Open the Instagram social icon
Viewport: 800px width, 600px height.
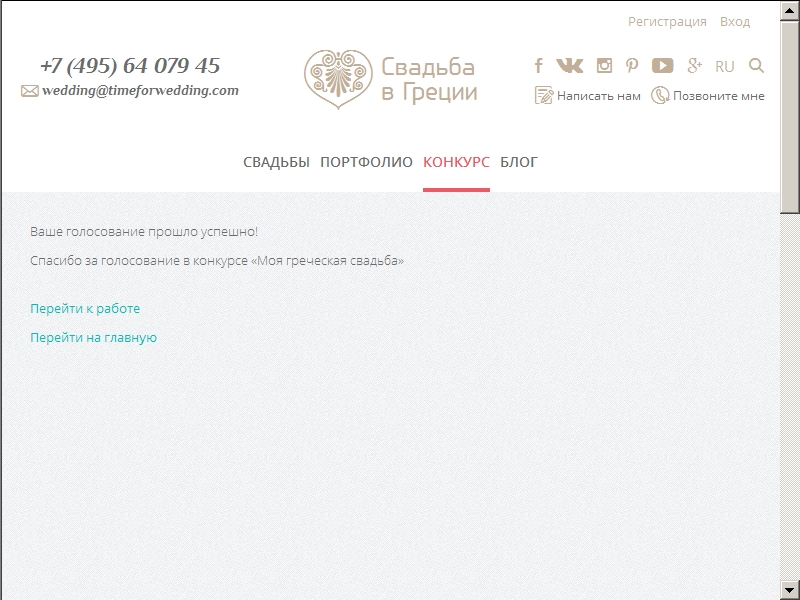click(604, 66)
